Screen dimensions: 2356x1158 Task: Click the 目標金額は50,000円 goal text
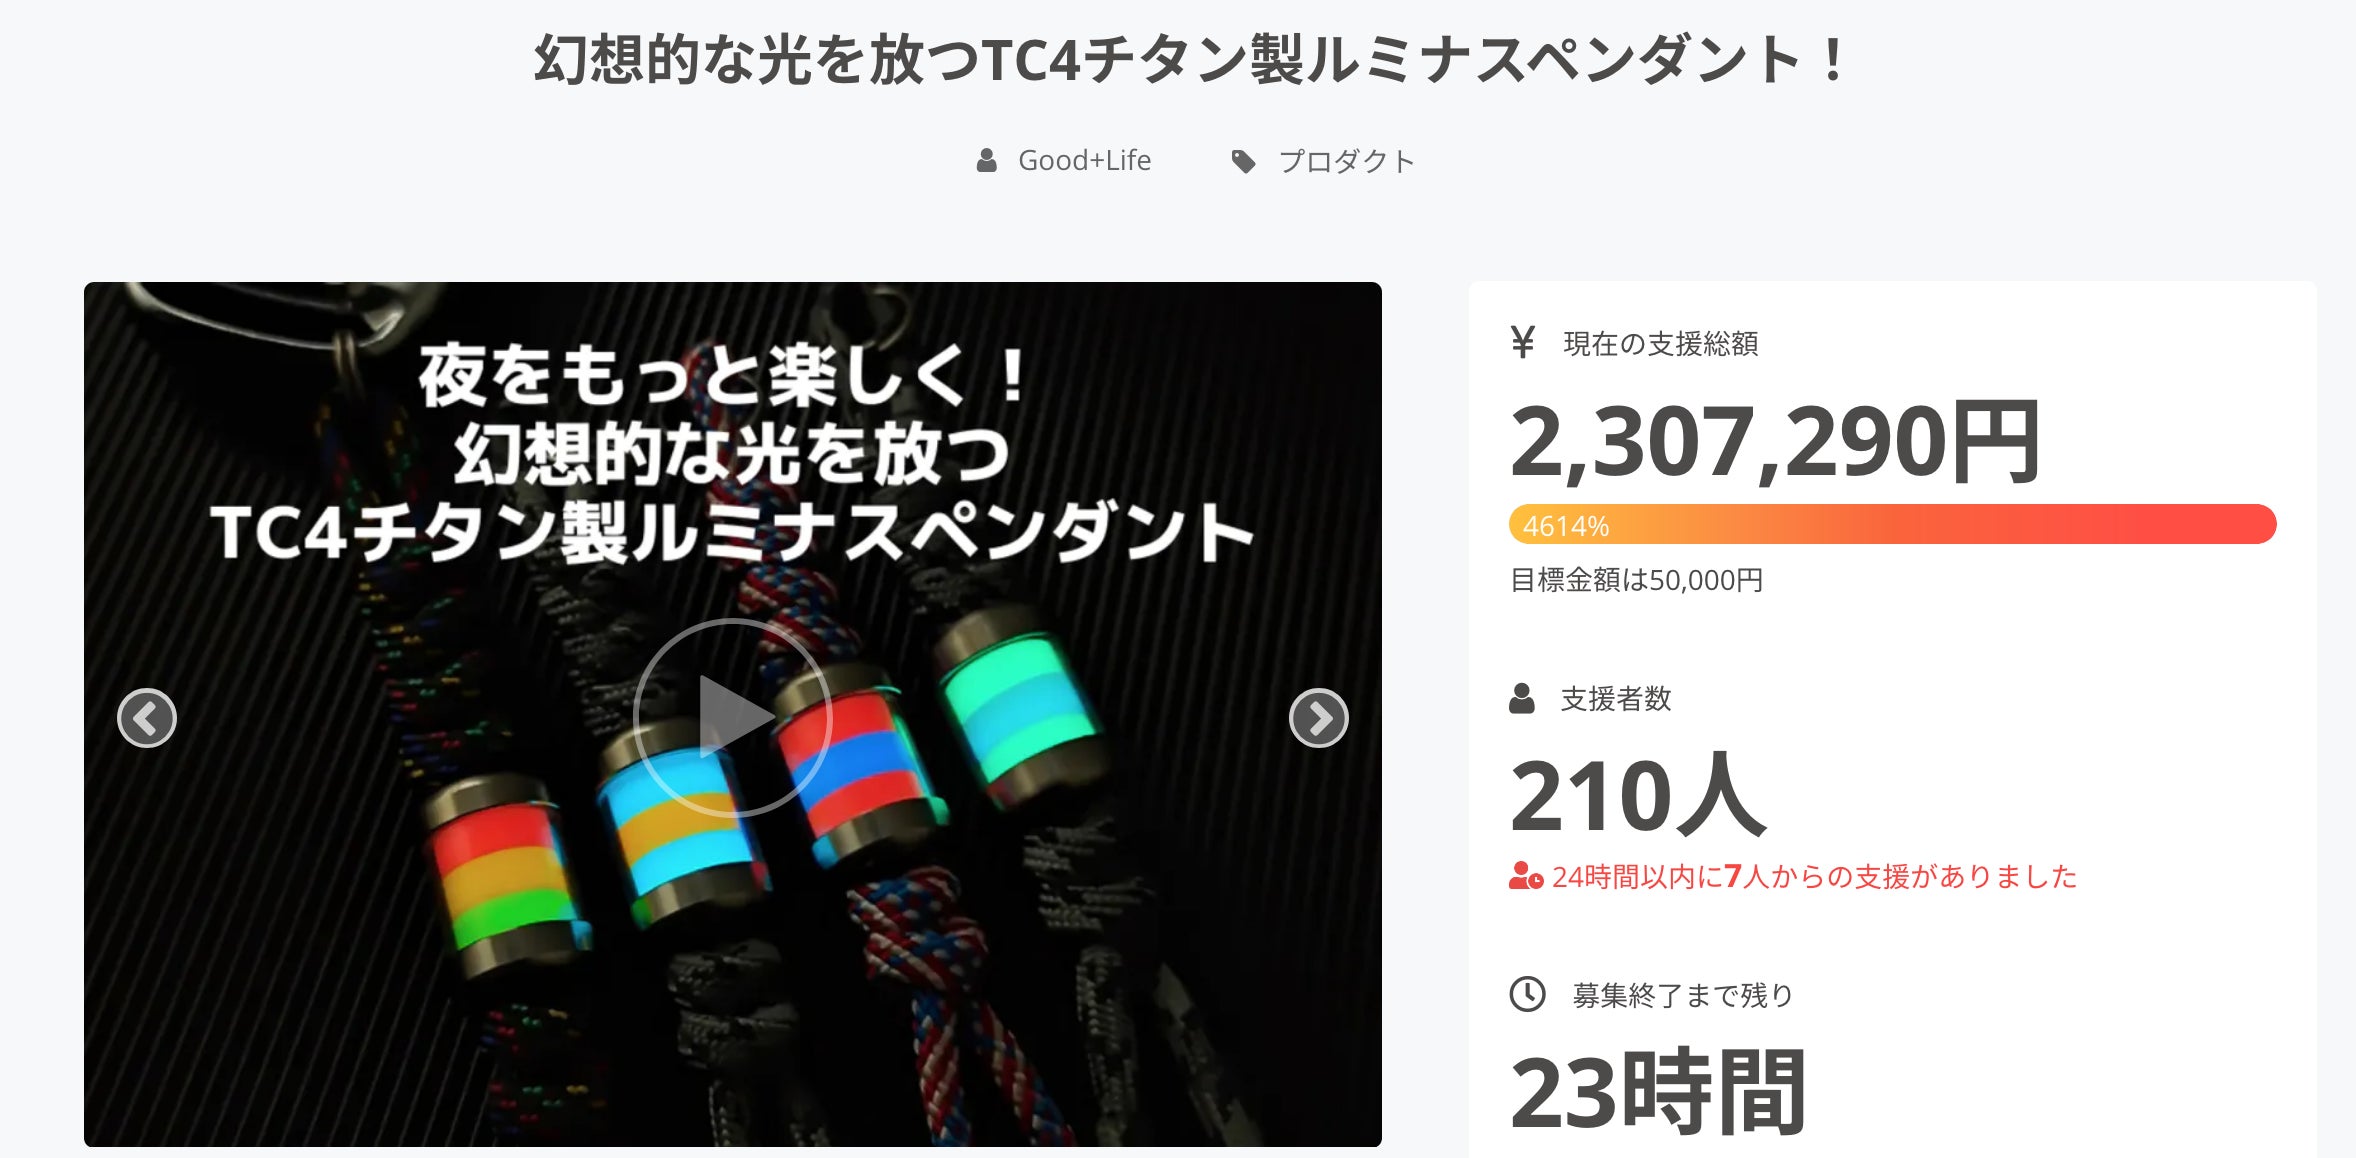point(1636,580)
